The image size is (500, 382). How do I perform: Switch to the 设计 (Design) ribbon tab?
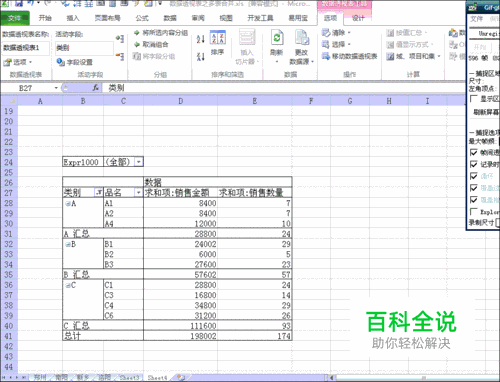point(358,18)
